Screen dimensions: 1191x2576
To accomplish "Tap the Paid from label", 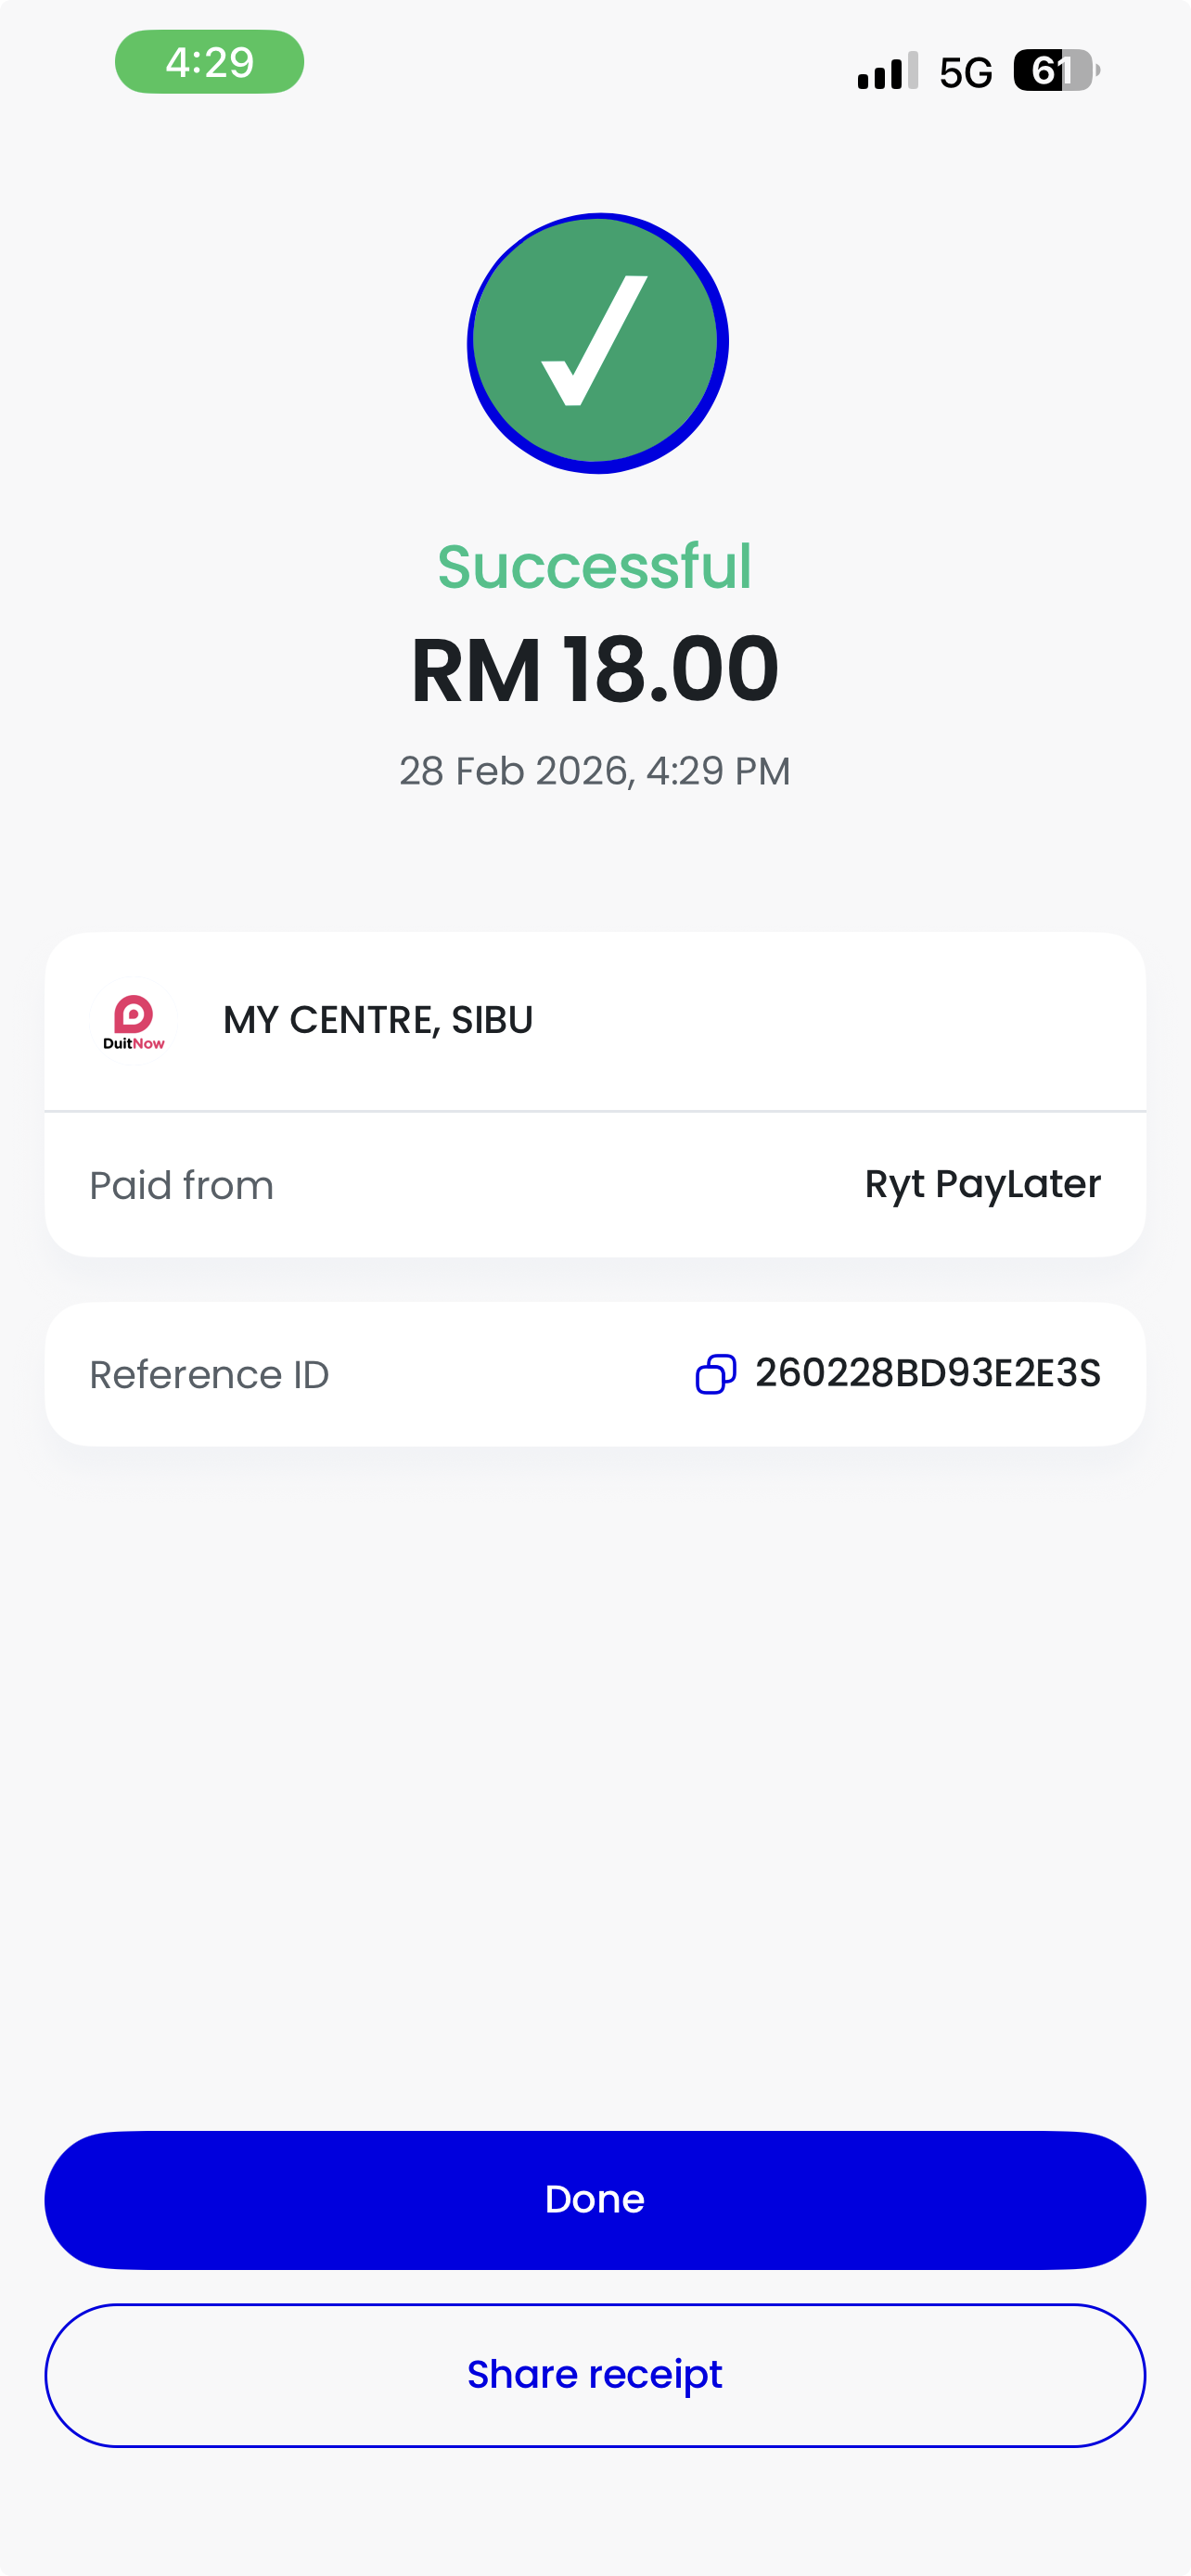I will point(181,1185).
